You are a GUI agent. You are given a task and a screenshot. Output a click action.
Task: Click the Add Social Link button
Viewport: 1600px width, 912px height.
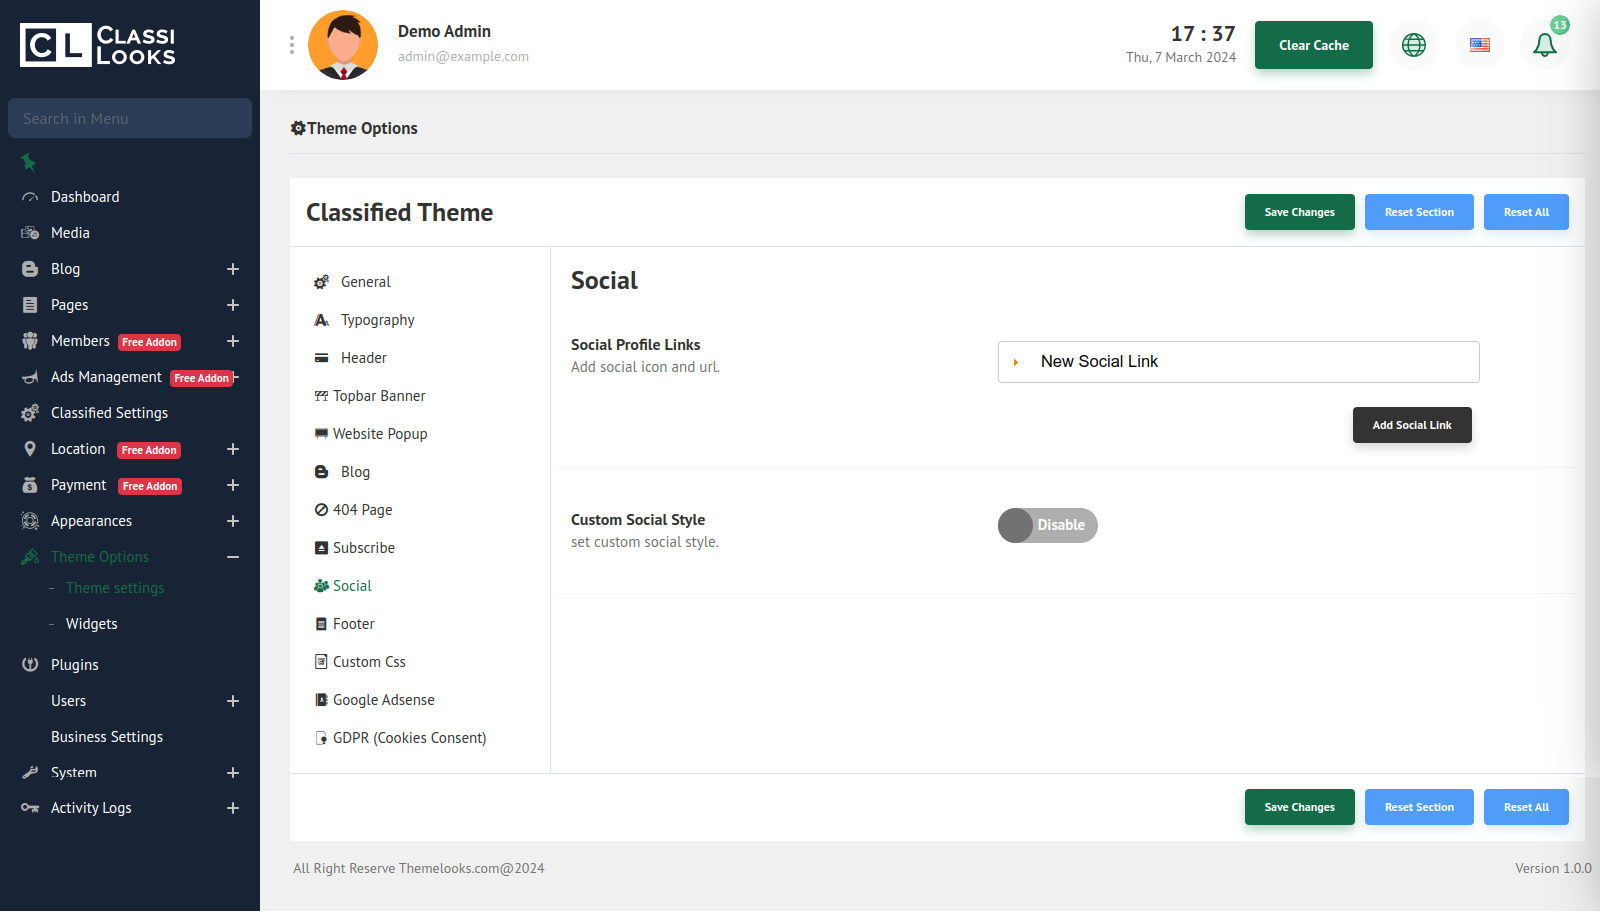click(x=1411, y=425)
